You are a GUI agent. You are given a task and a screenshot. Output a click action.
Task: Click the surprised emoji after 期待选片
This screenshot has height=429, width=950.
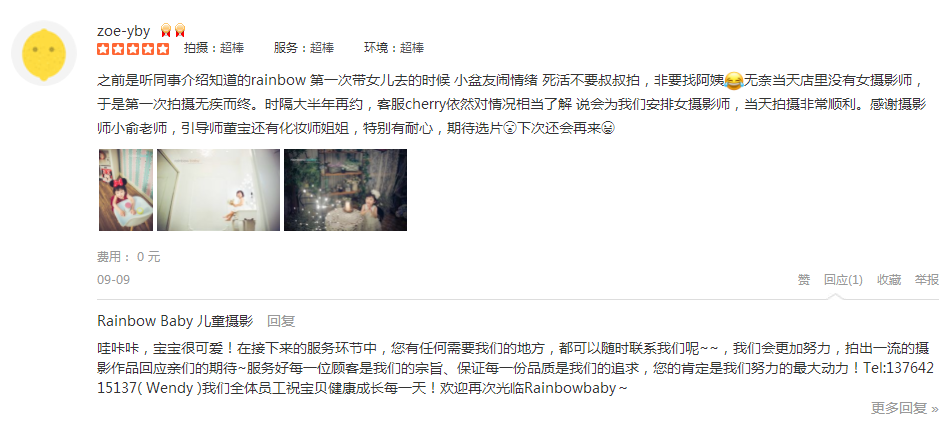click(x=509, y=129)
